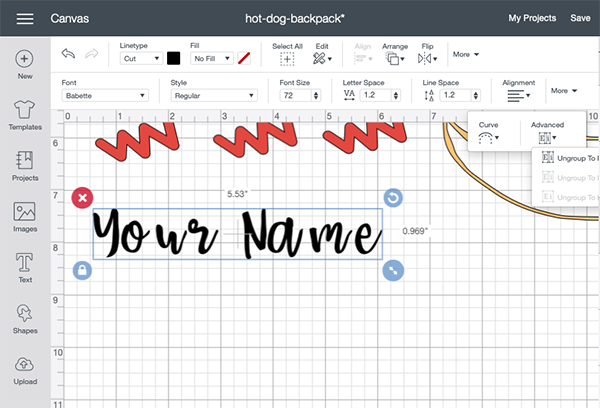Click the Line Space stepper arrows
Image resolution: width=600 pixels, height=408 pixels.
(x=475, y=95)
